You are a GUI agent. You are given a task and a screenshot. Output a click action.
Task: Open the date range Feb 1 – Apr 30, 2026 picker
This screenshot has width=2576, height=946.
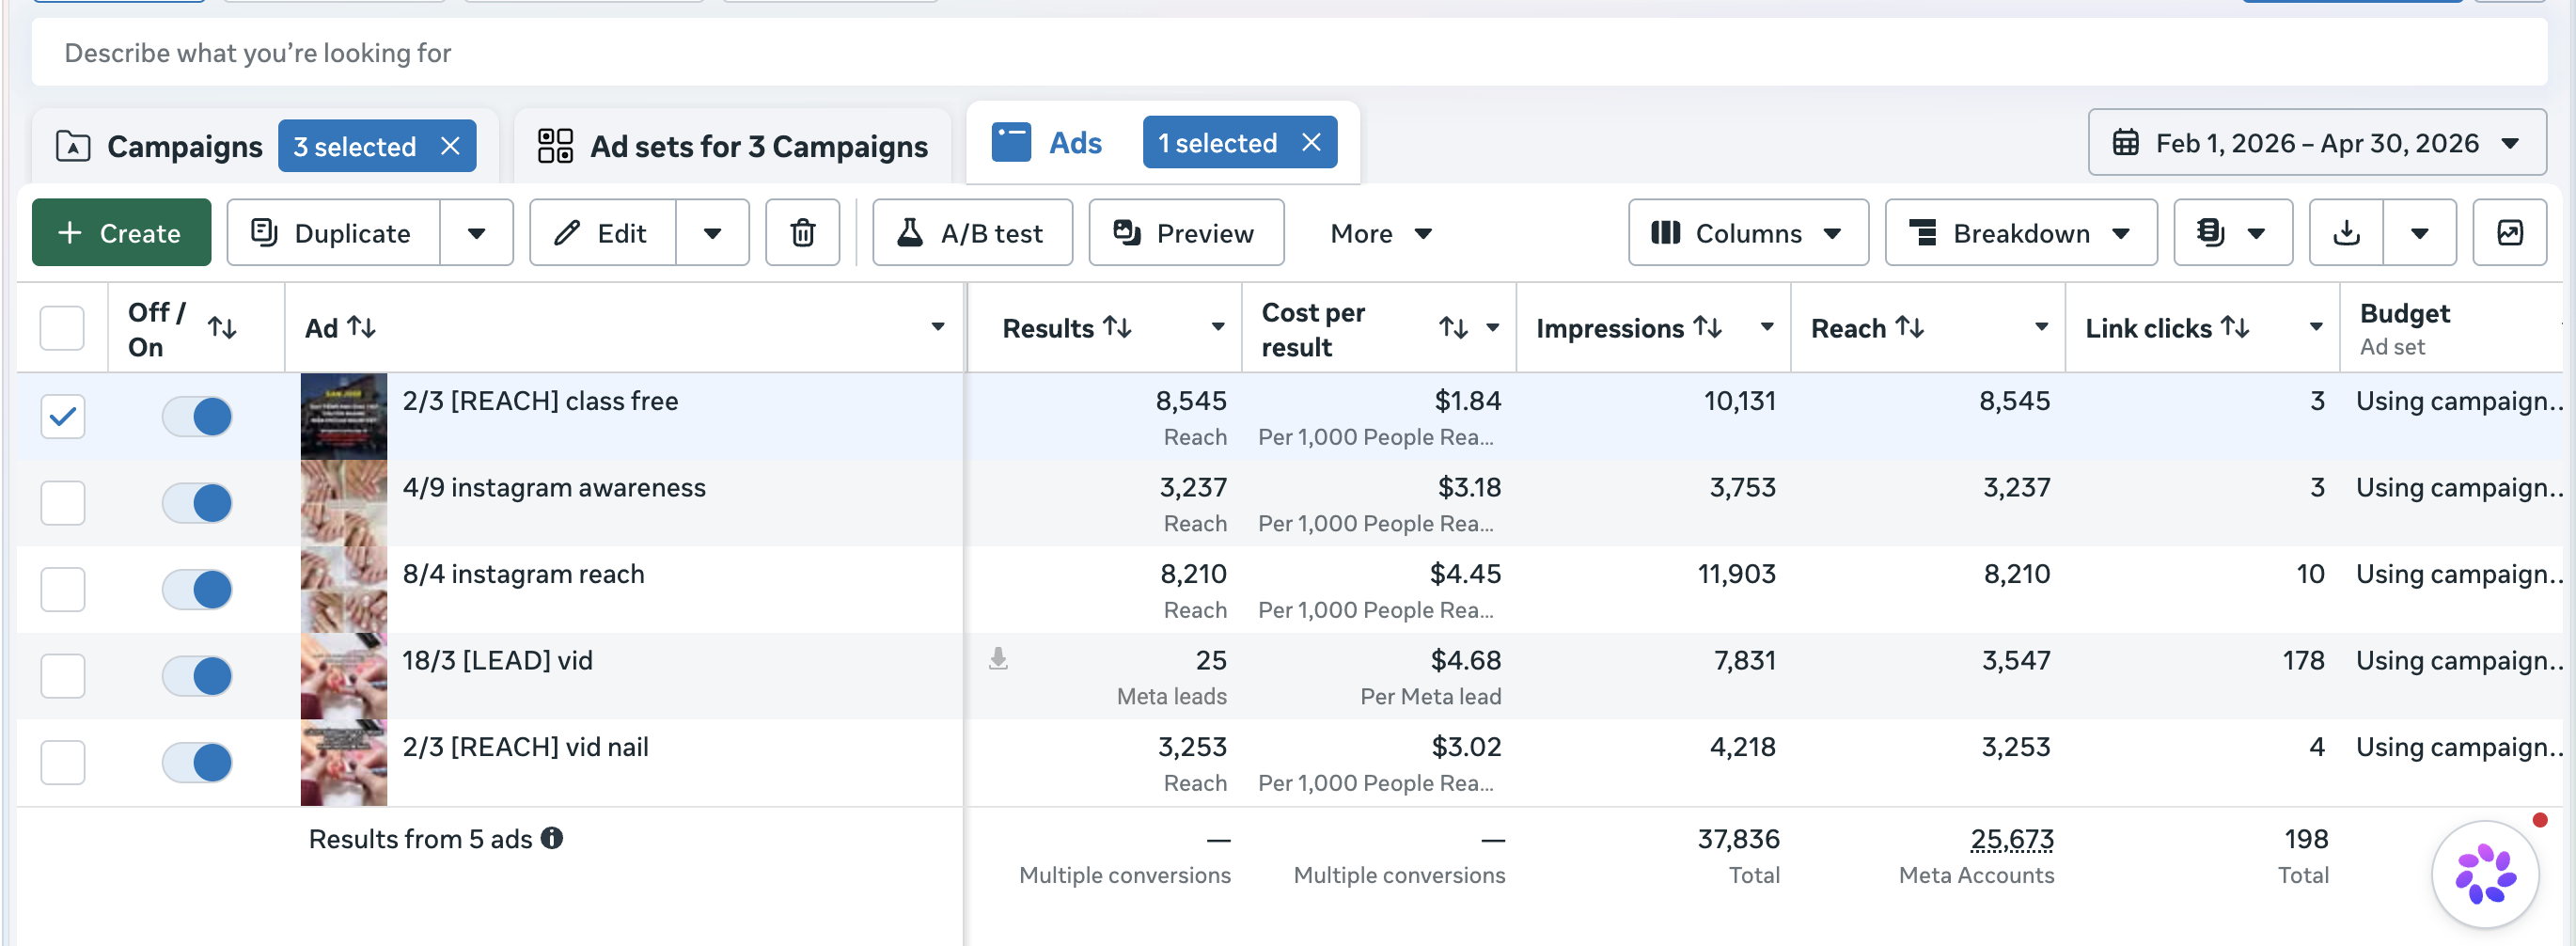click(2317, 143)
